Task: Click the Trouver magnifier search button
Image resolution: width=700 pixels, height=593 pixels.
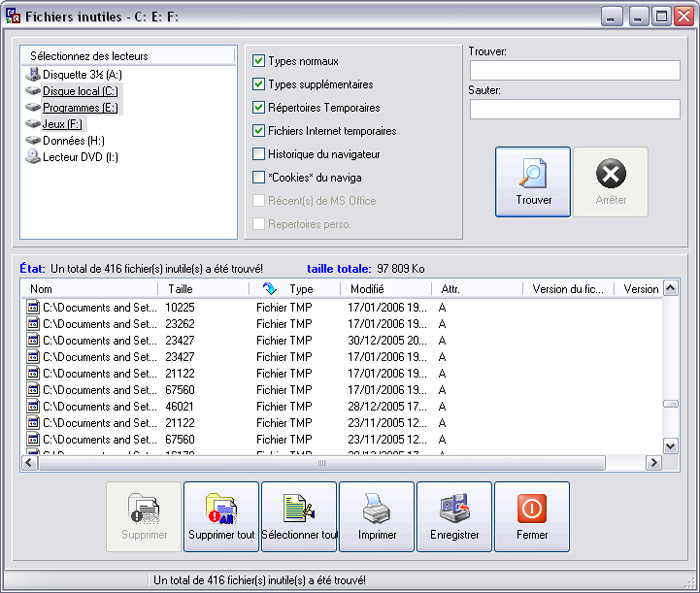Action: tap(533, 182)
